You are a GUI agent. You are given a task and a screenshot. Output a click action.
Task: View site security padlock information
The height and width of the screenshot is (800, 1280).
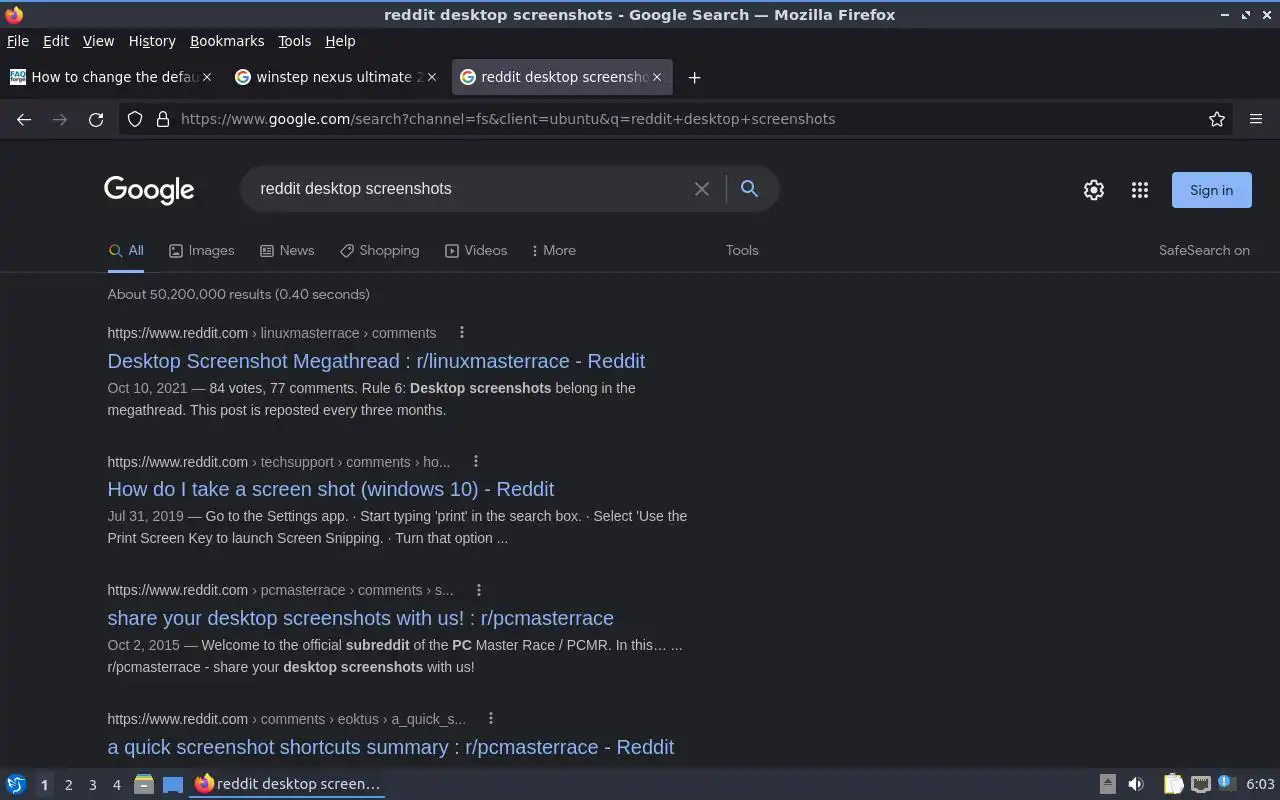click(163, 119)
